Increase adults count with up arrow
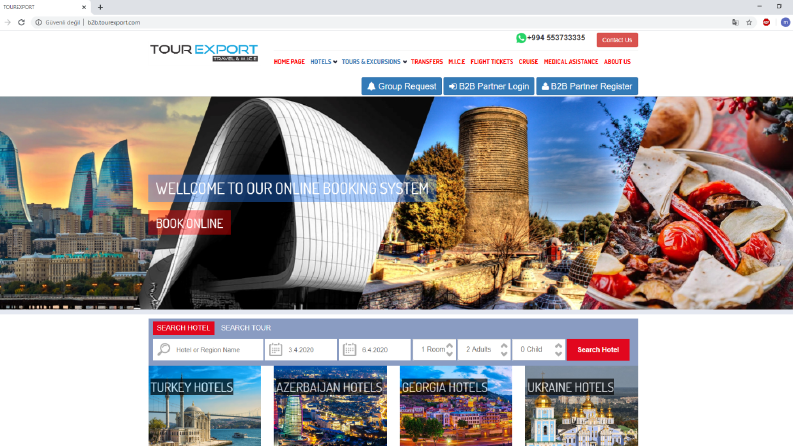The height and width of the screenshot is (446, 793). pyautogui.click(x=504, y=345)
